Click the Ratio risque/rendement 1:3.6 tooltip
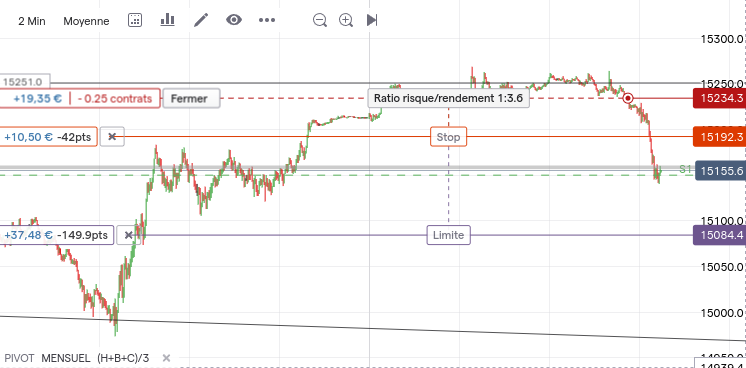Viewport: 746px width, 368px height. 448,99
